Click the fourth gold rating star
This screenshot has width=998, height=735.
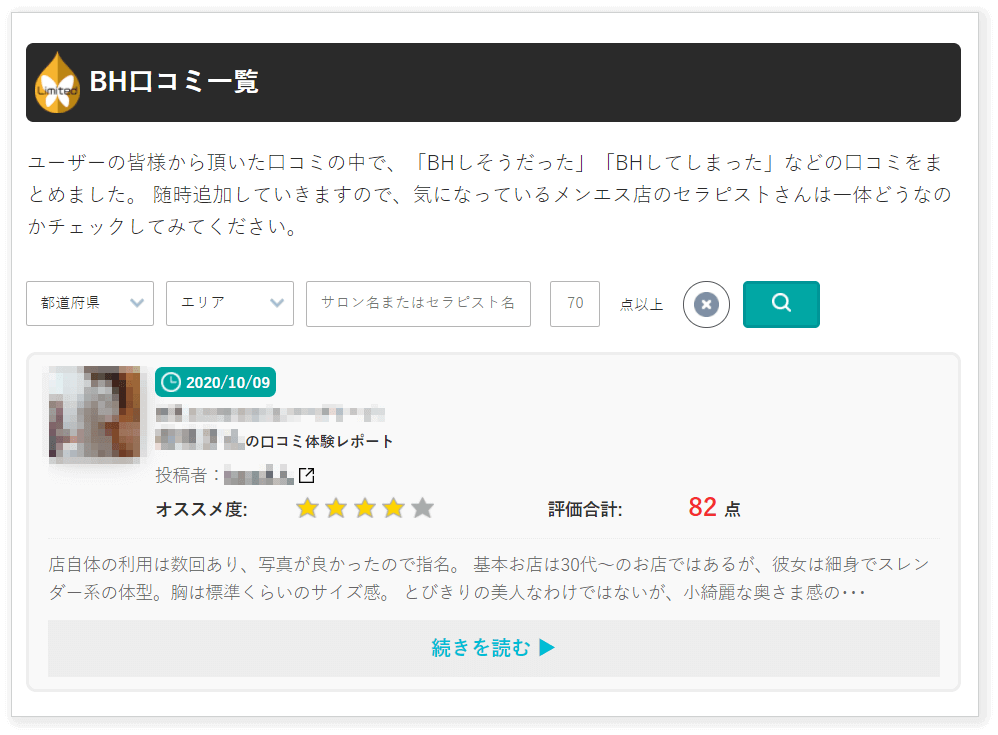coord(393,509)
